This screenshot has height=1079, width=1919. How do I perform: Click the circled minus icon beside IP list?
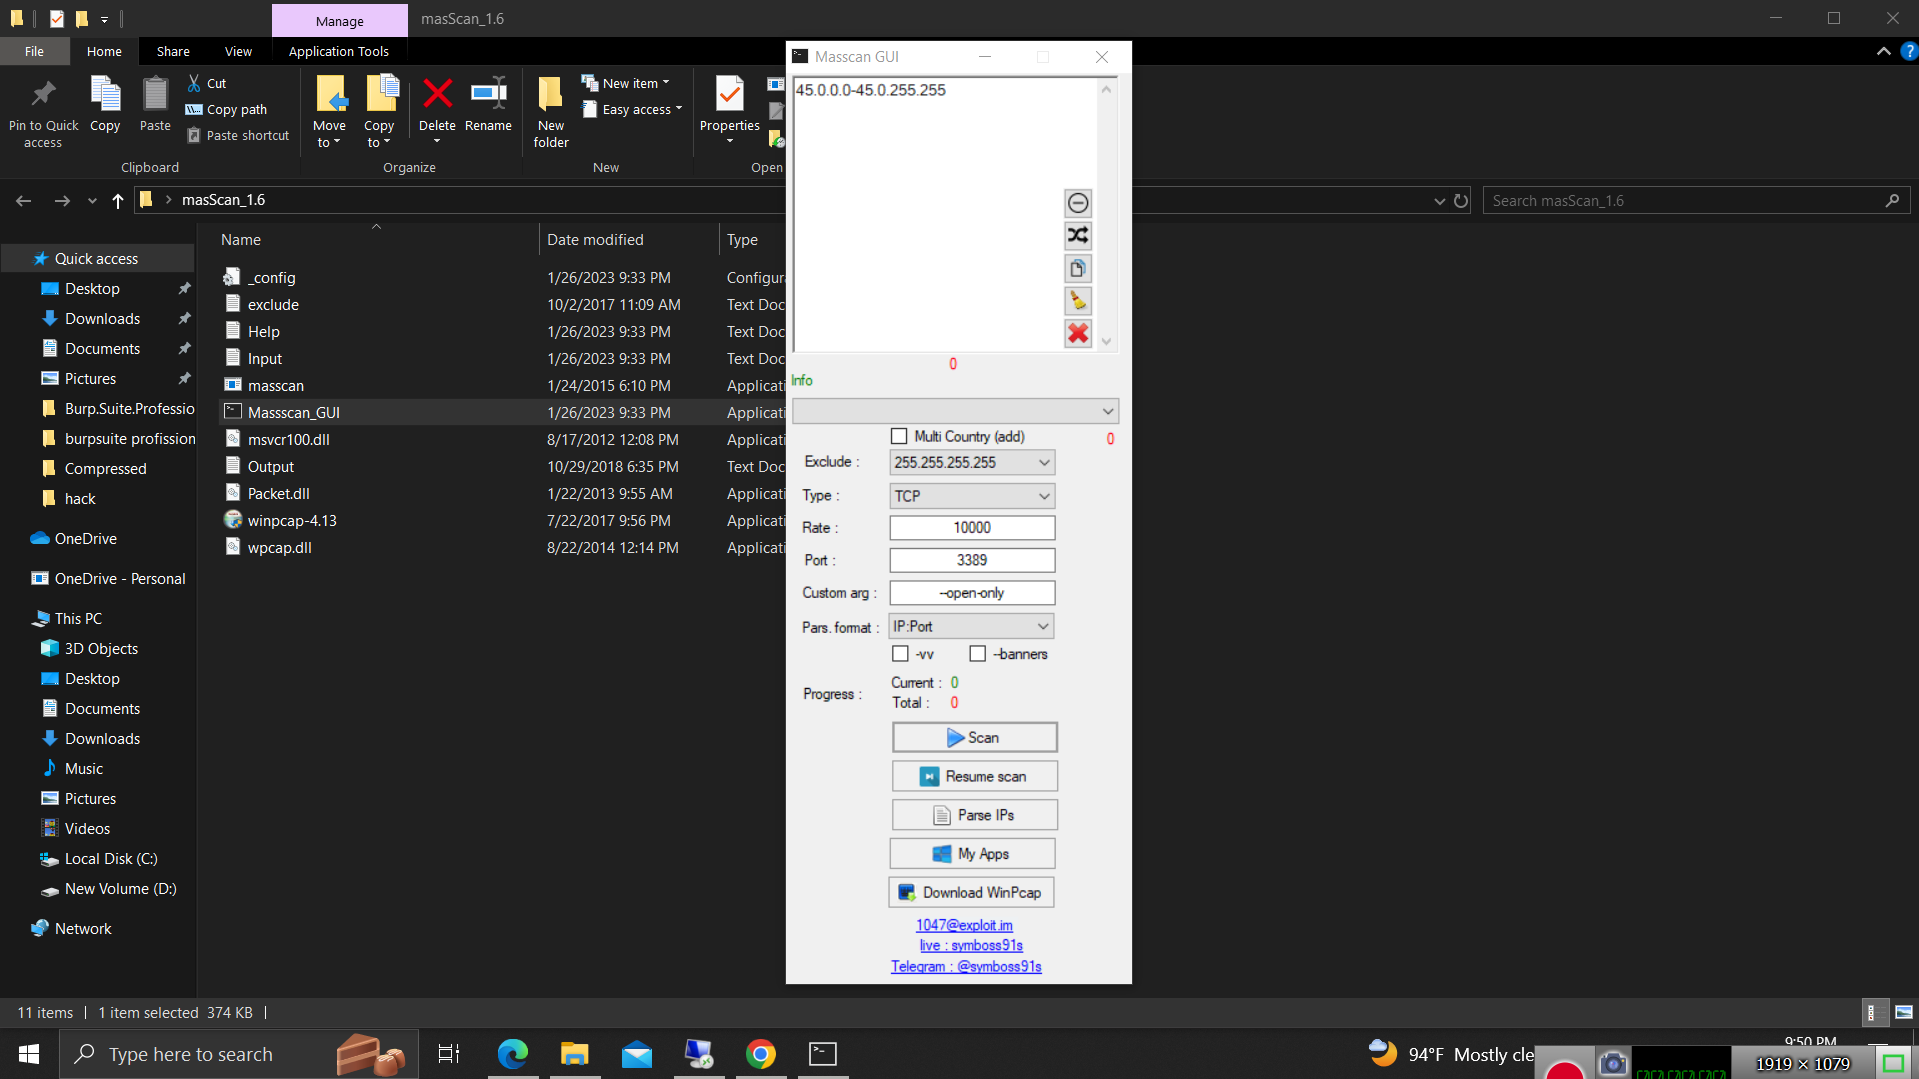[1077, 203]
